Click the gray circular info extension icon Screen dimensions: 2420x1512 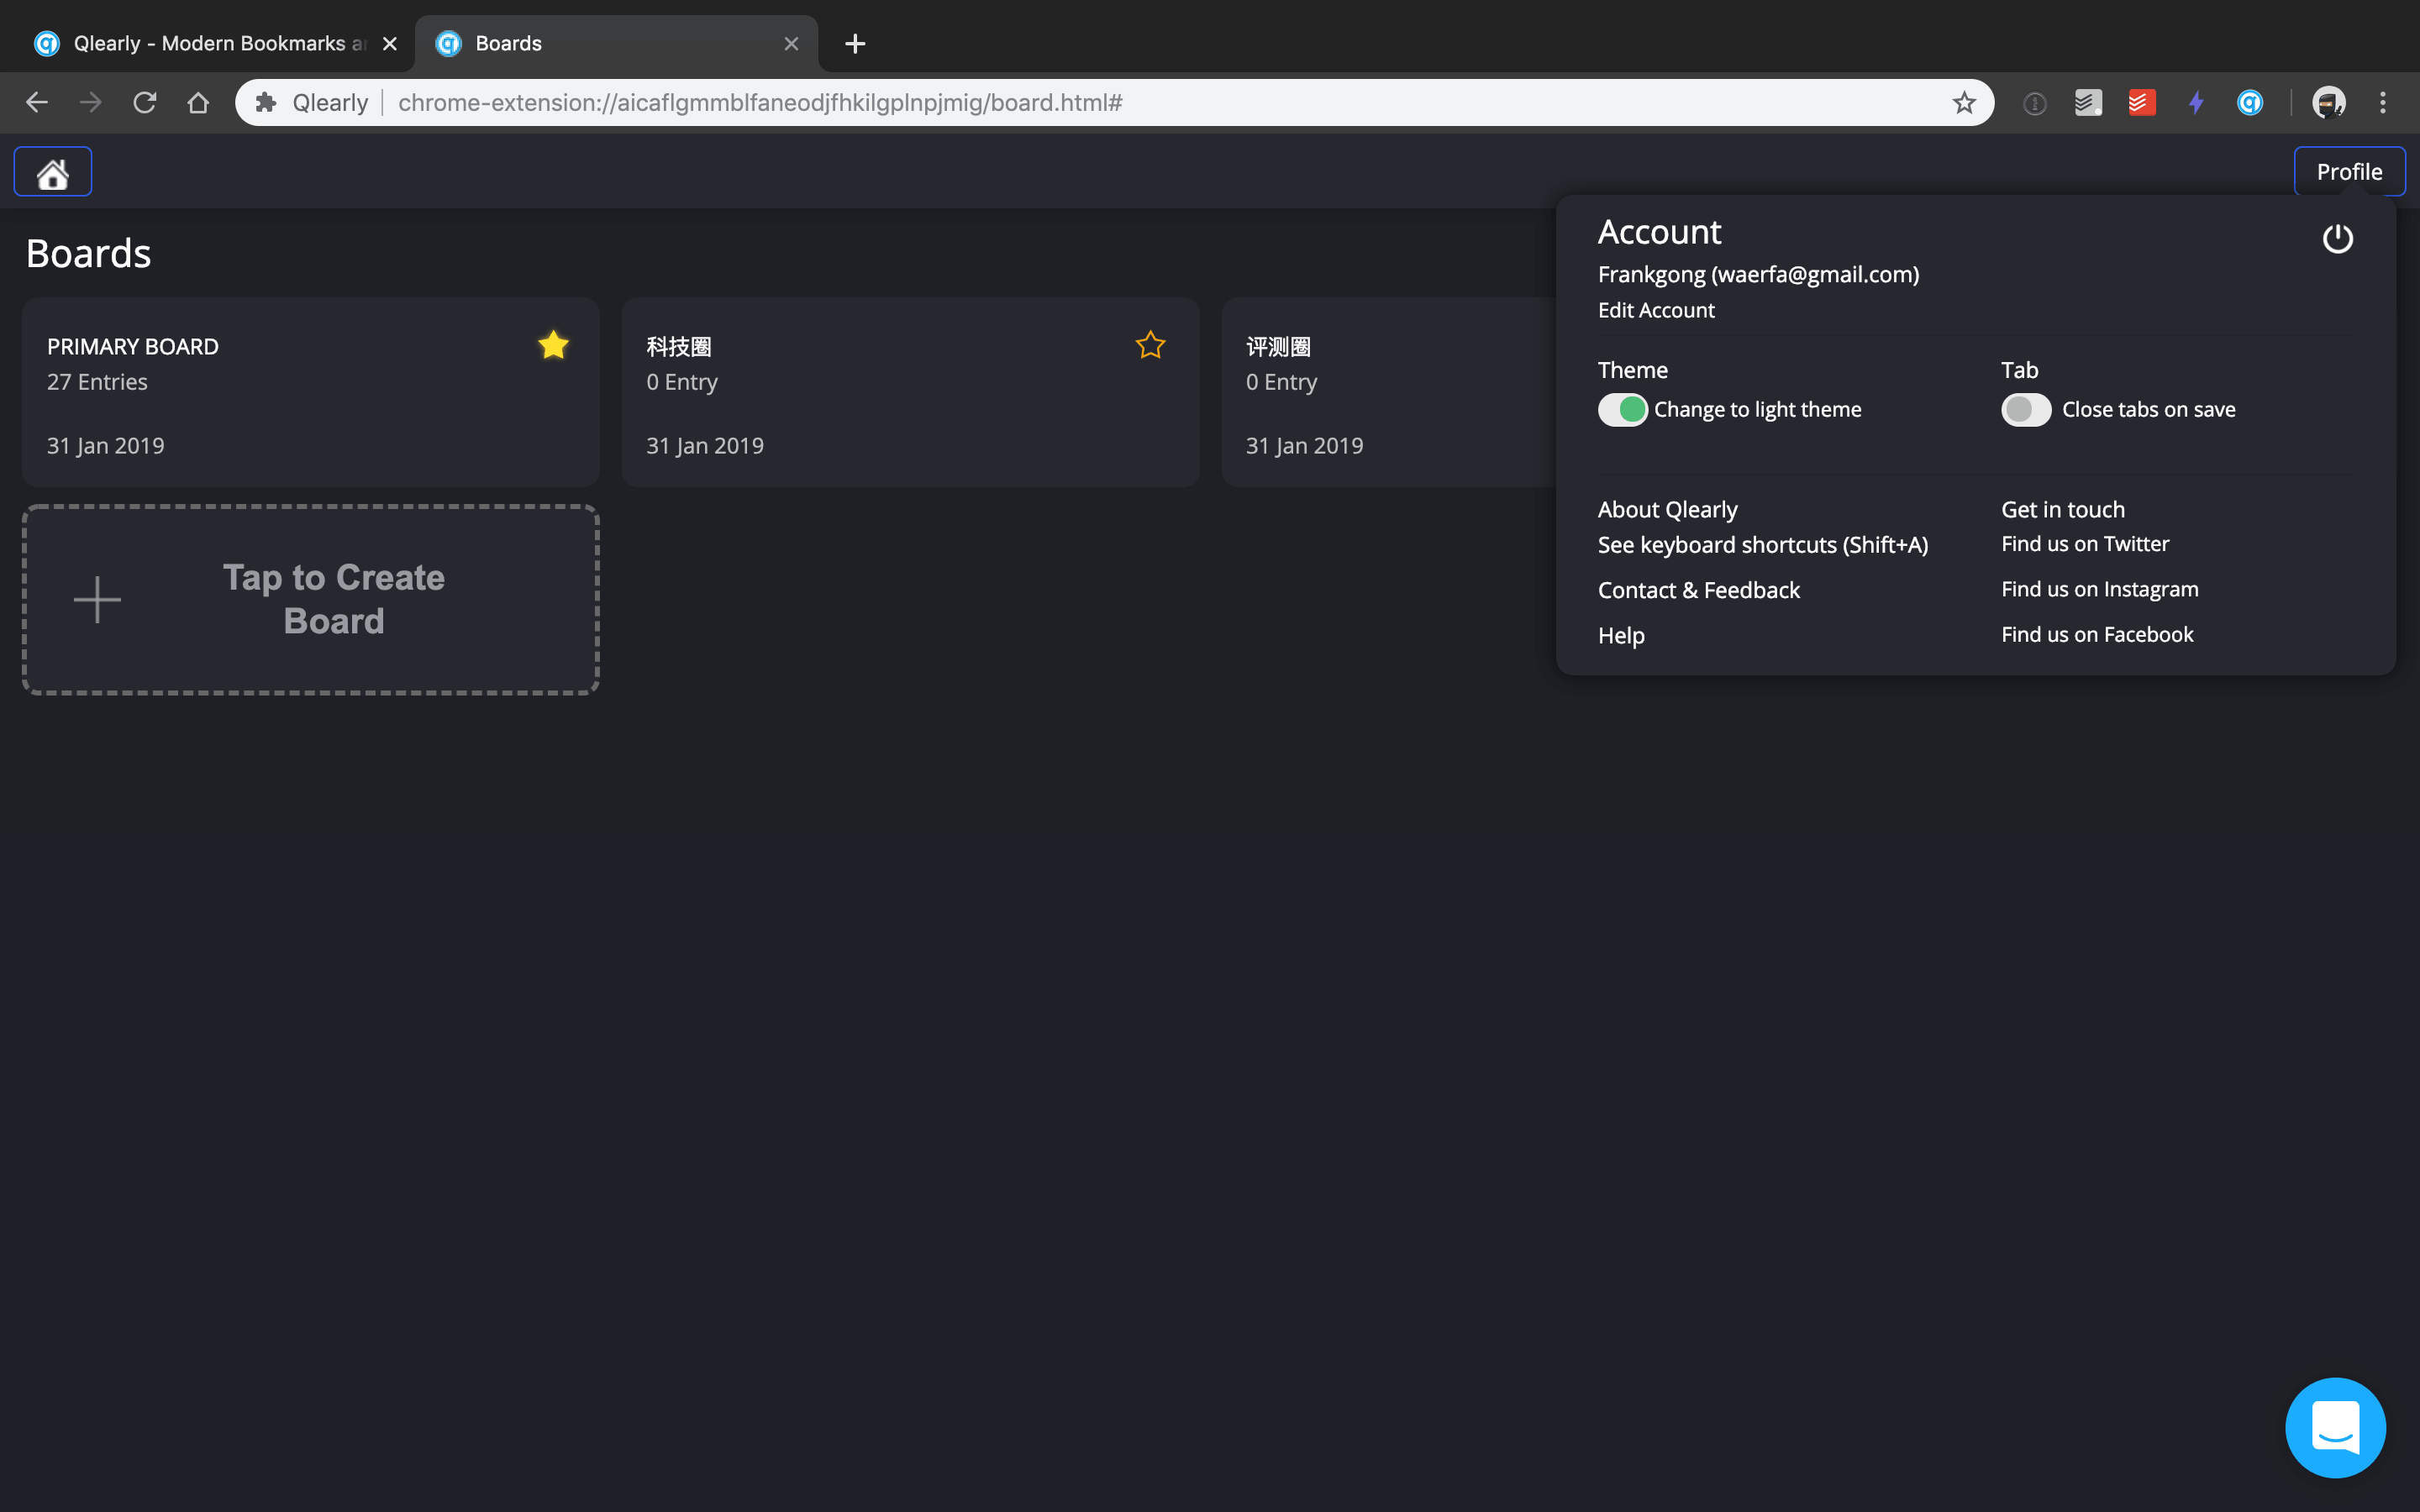click(2035, 103)
